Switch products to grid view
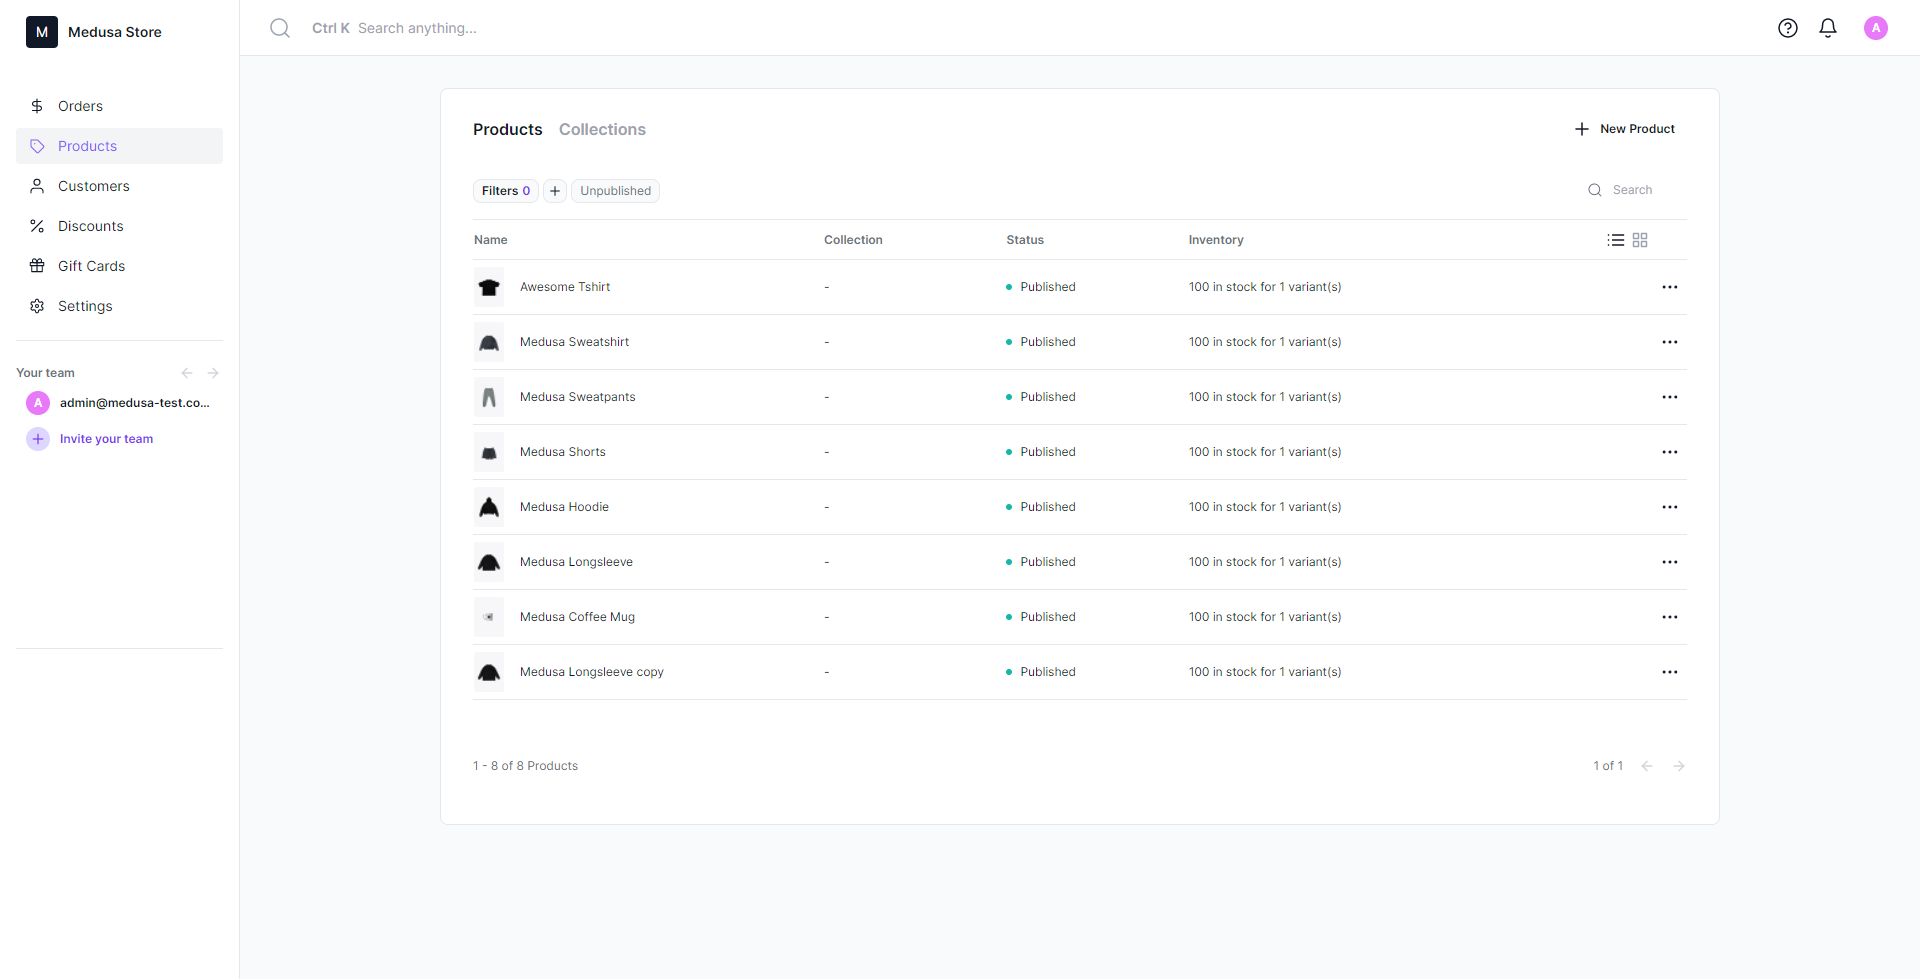This screenshot has width=1920, height=979. point(1640,239)
